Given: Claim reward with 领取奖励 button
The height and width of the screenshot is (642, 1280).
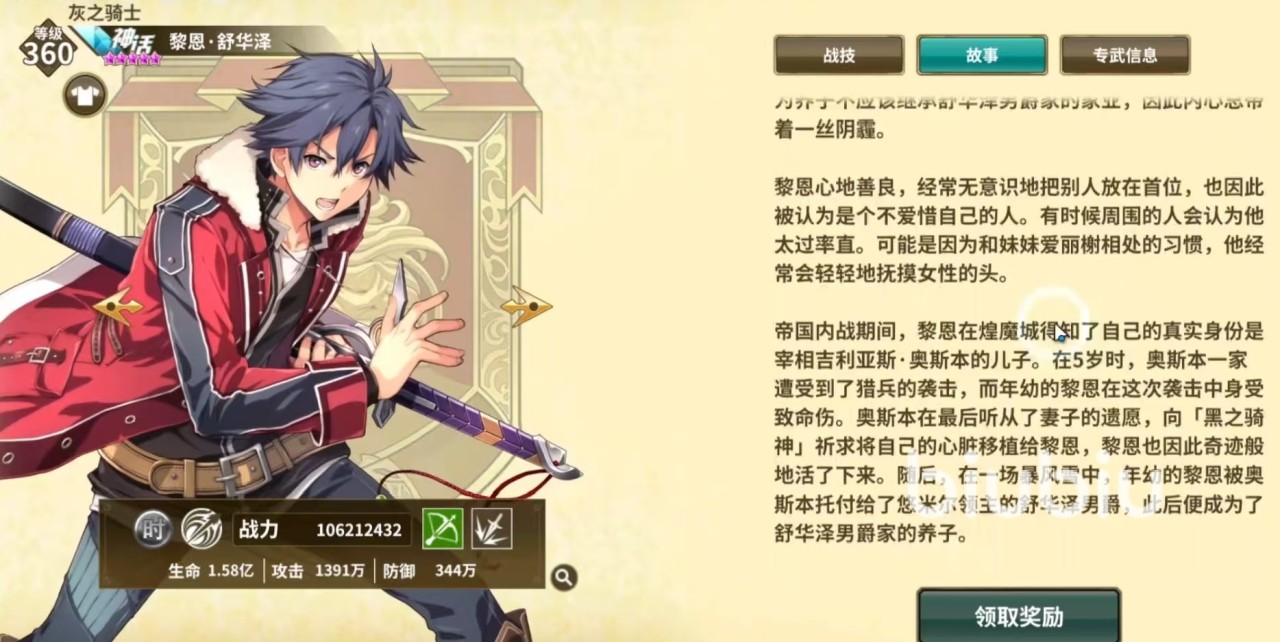Looking at the screenshot, I should coord(1019,616).
